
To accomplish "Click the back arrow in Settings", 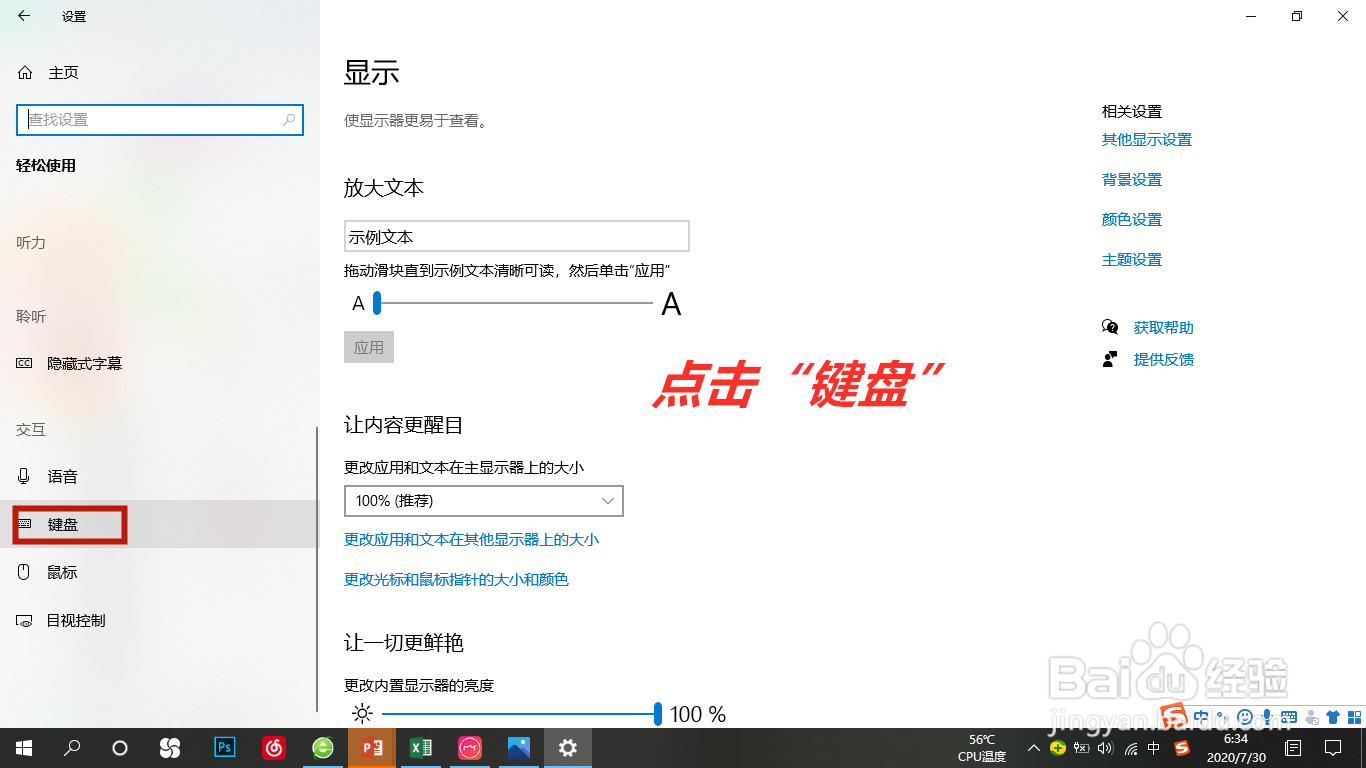I will (22, 16).
